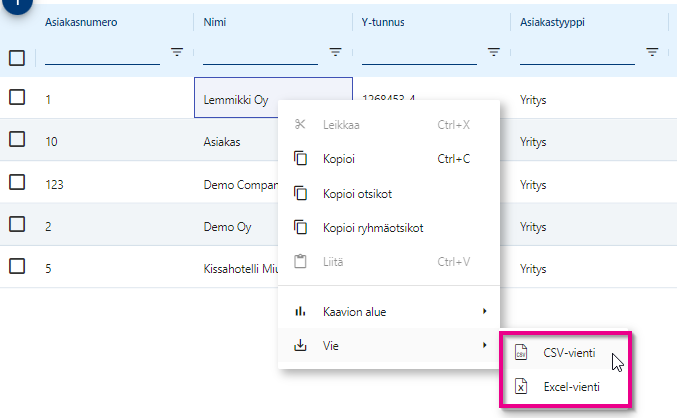
Task: Click the Excel file icon in export submenu
Action: [521, 386]
